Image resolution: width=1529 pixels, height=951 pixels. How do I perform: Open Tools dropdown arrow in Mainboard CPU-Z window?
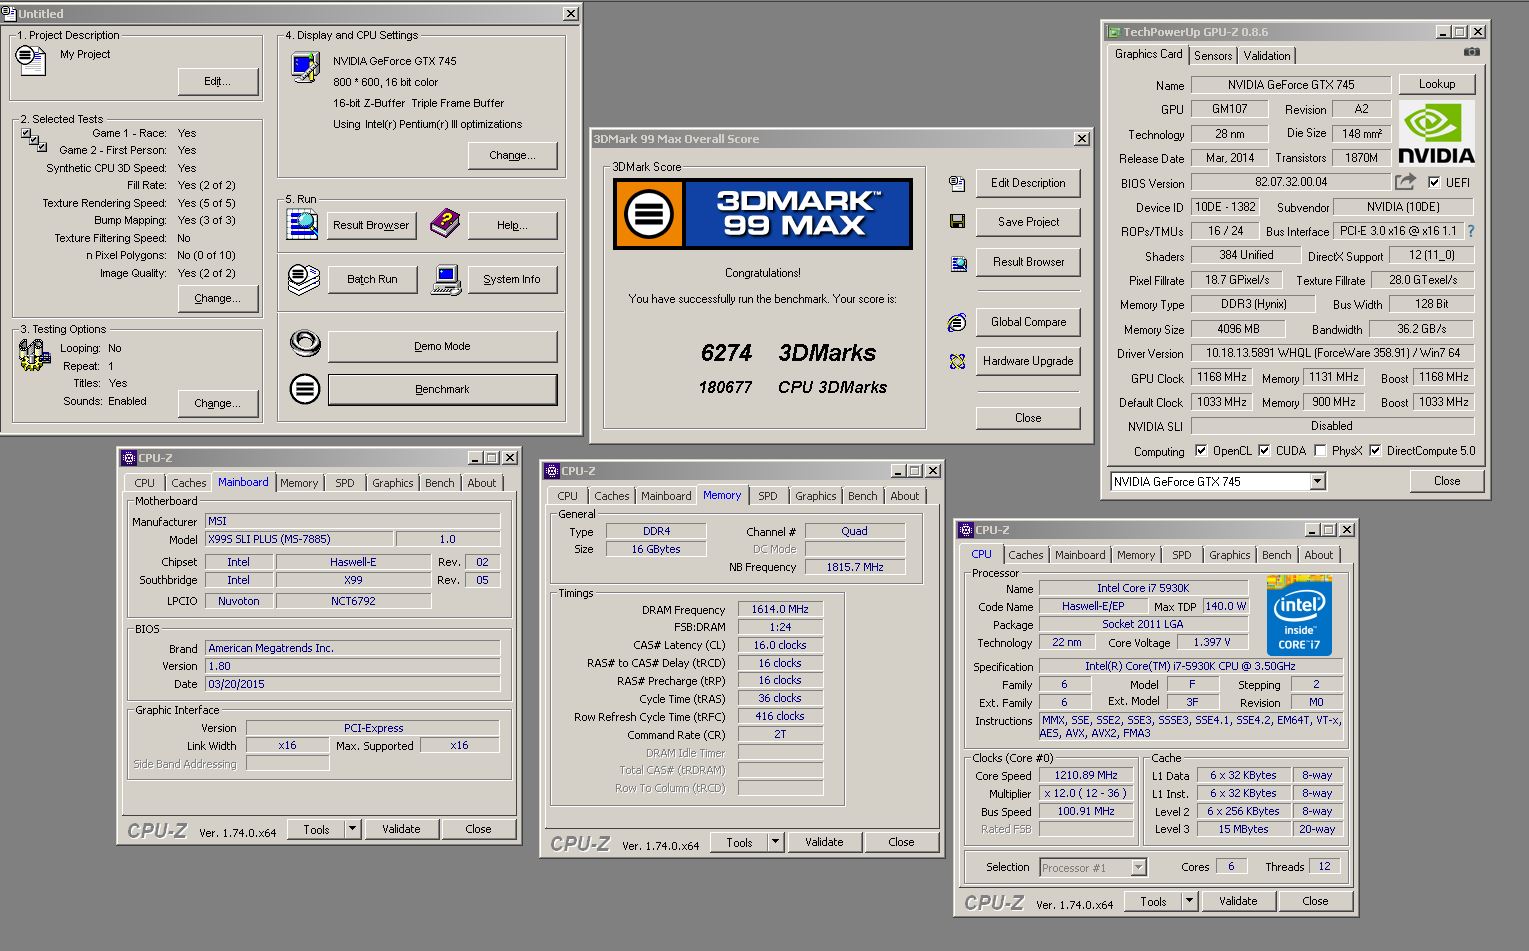pyautogui.click(x=352, y=829)
